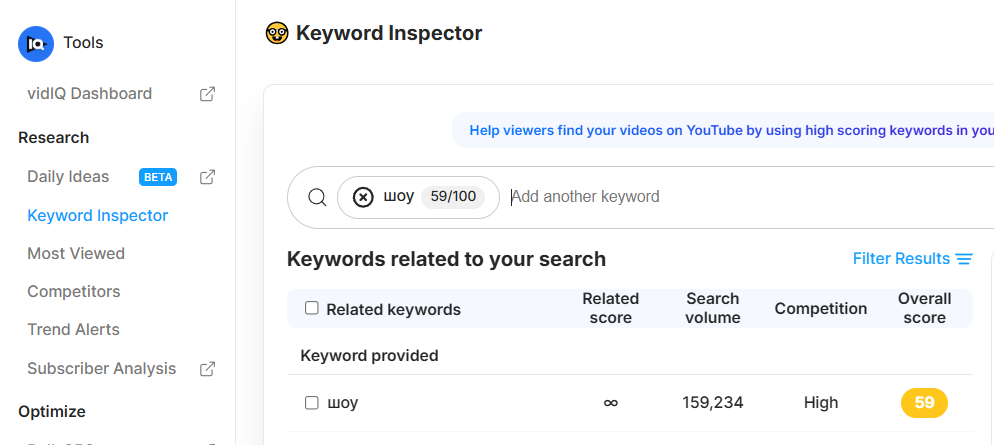Screen dimensions: 994x445
Task: Click the Filter Results lines icon
Action: (x=964, y=259)
